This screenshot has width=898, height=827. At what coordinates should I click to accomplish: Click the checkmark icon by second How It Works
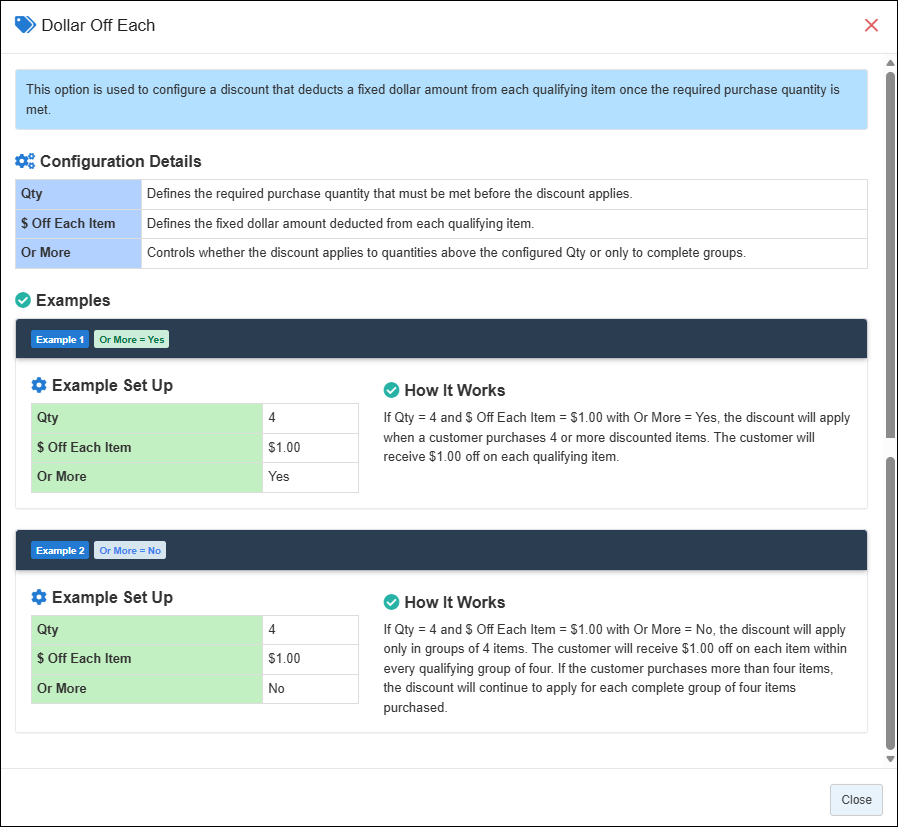coord(391,602)
